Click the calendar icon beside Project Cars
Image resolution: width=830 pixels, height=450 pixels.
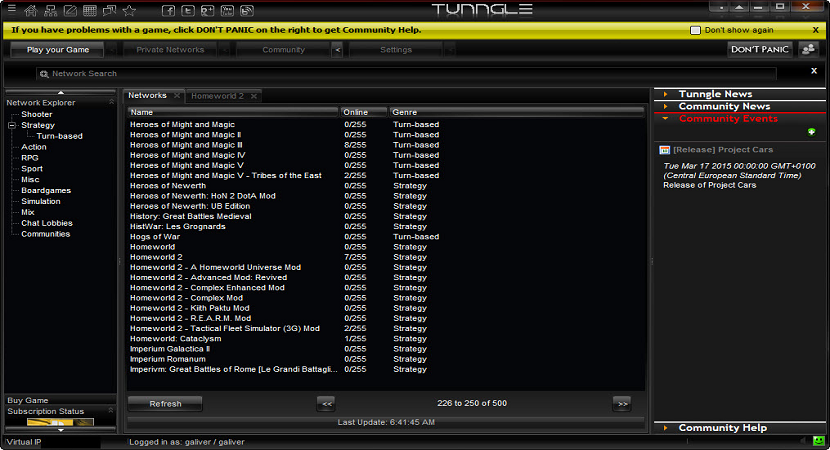tap(664, 150)
